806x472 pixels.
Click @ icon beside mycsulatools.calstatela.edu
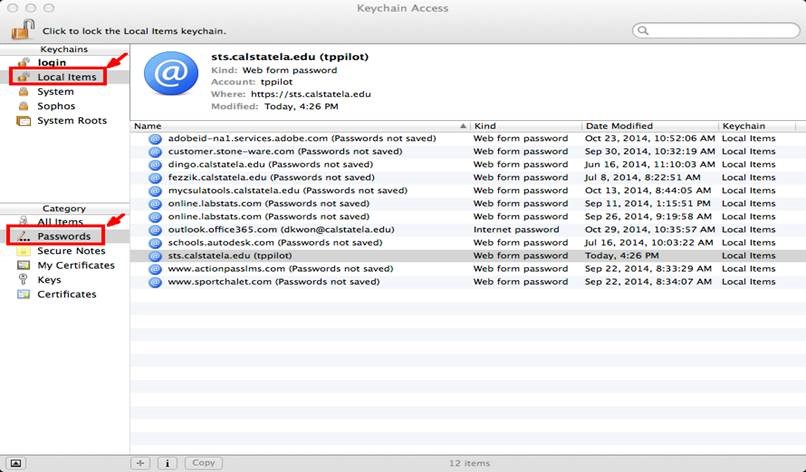coord(155,191)
